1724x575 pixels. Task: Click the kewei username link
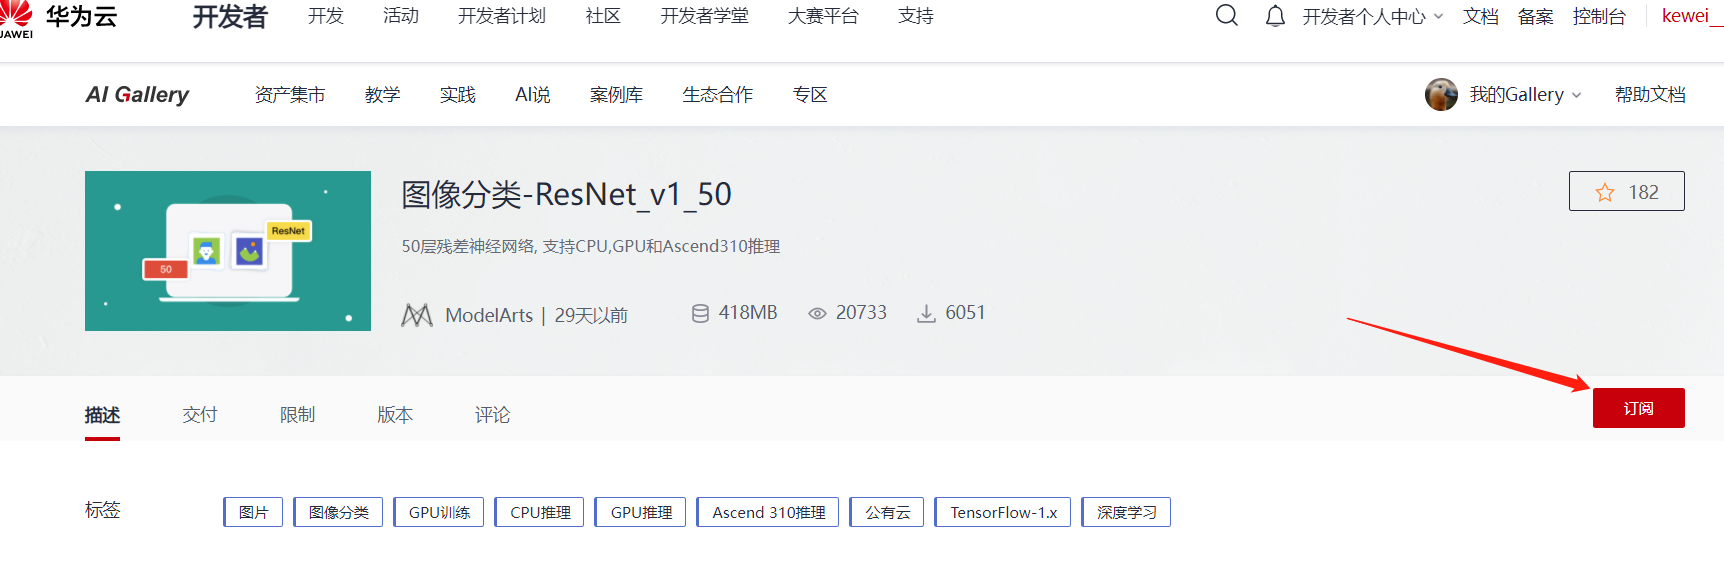[1691, 16]
